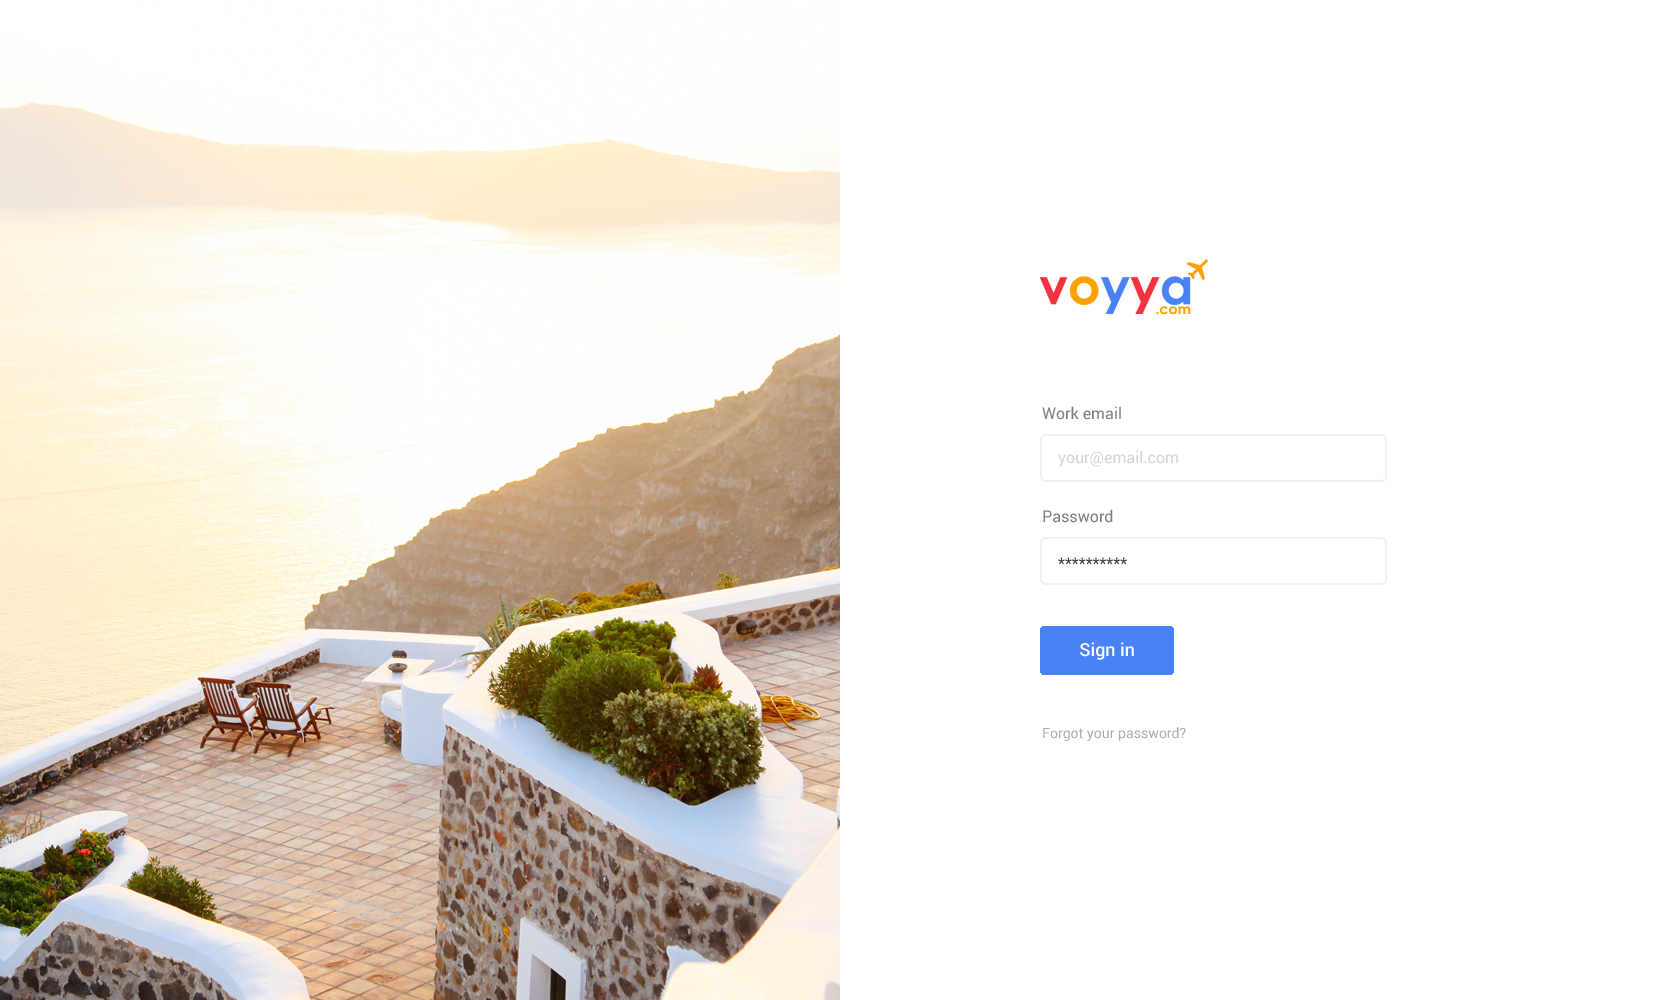Click the red letter 'v' in logo
The image size is (1680, 1000).
[x=1053, y=291]
